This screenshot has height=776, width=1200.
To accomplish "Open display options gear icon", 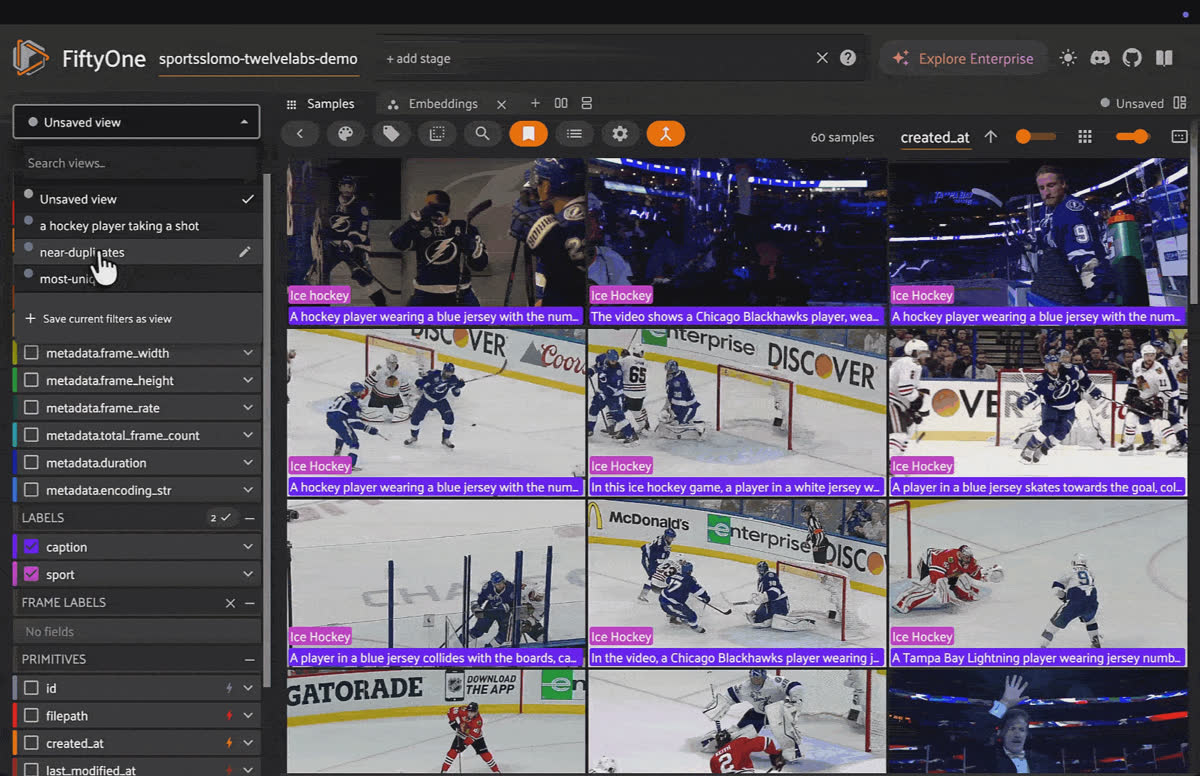I will [620, 133].
